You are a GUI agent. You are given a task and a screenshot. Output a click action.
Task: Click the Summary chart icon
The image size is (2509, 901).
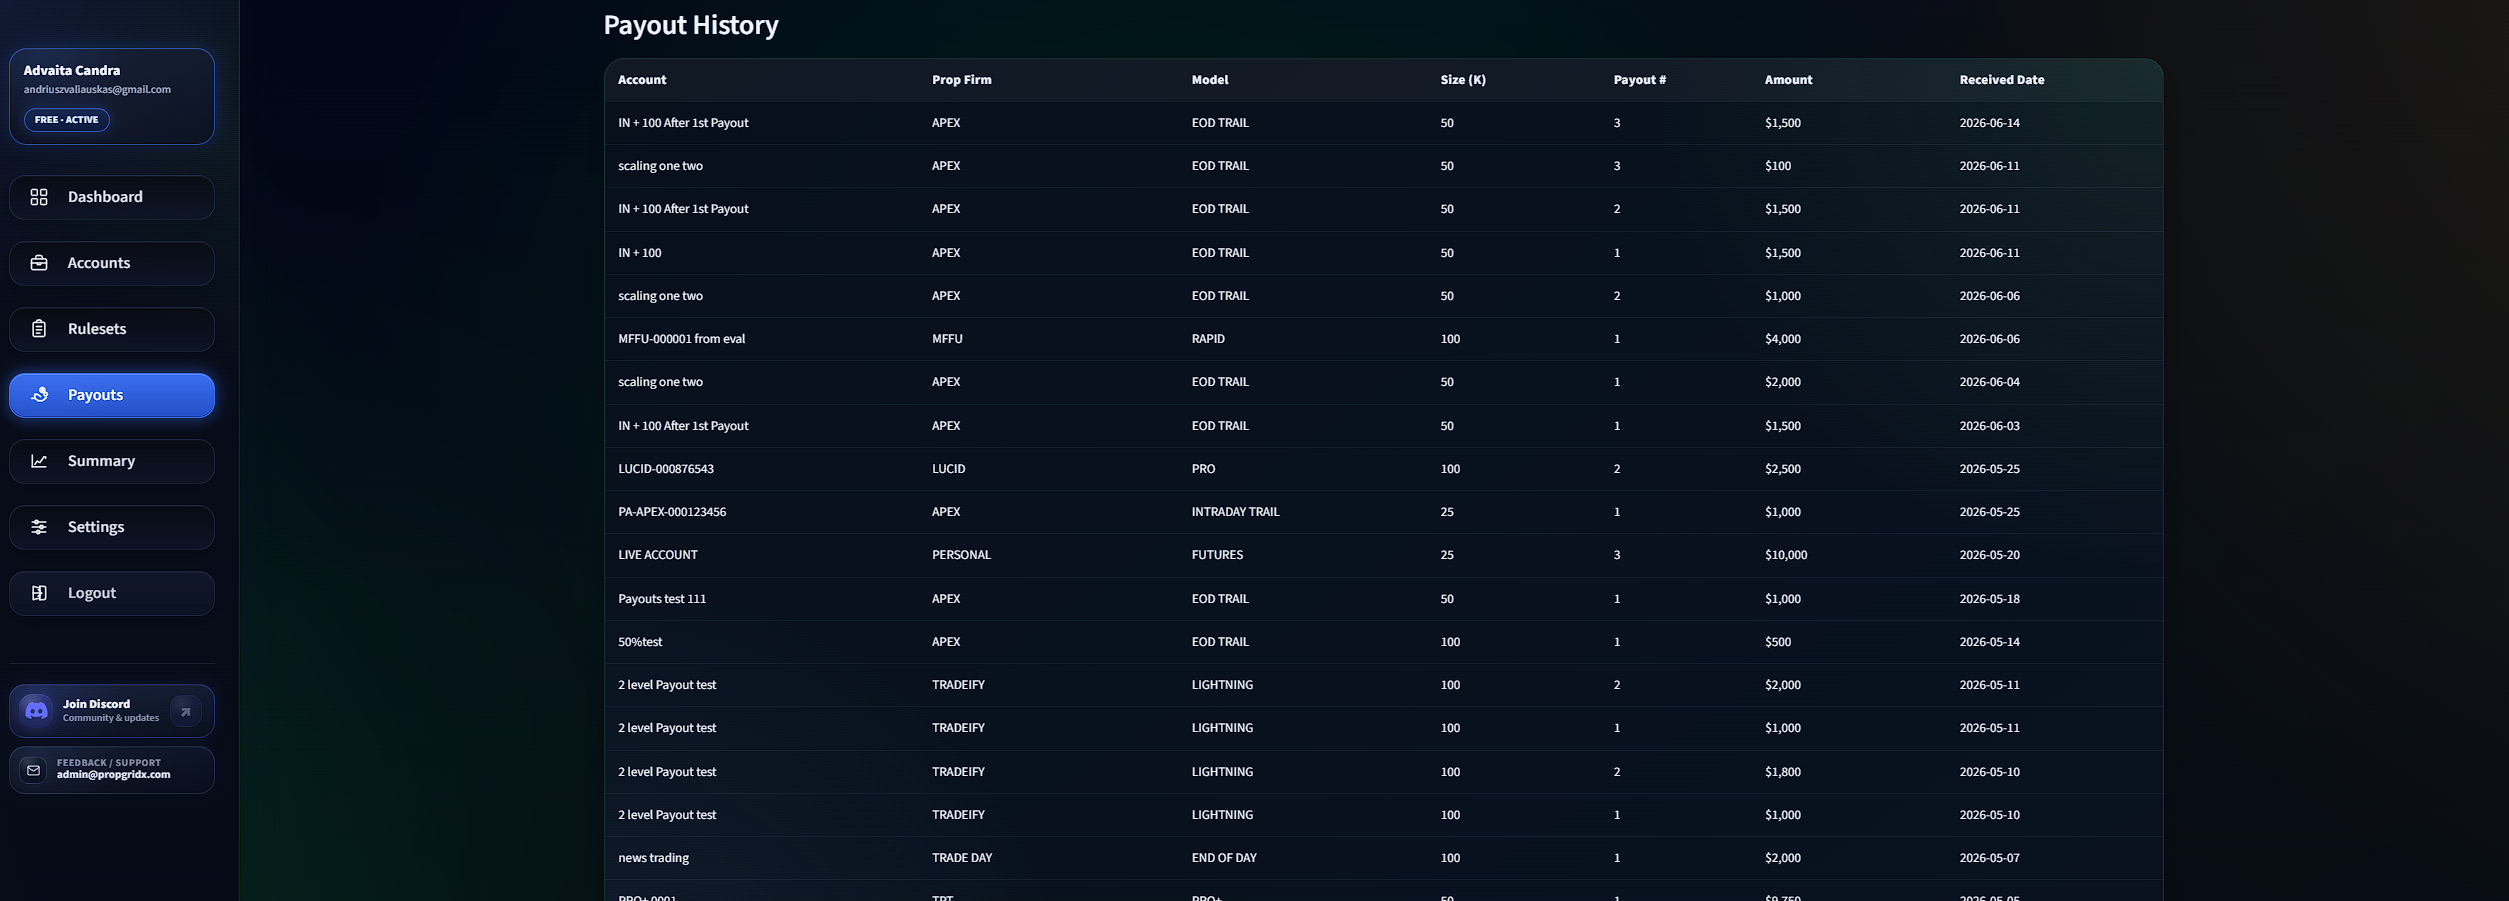[x=39, y=461]
